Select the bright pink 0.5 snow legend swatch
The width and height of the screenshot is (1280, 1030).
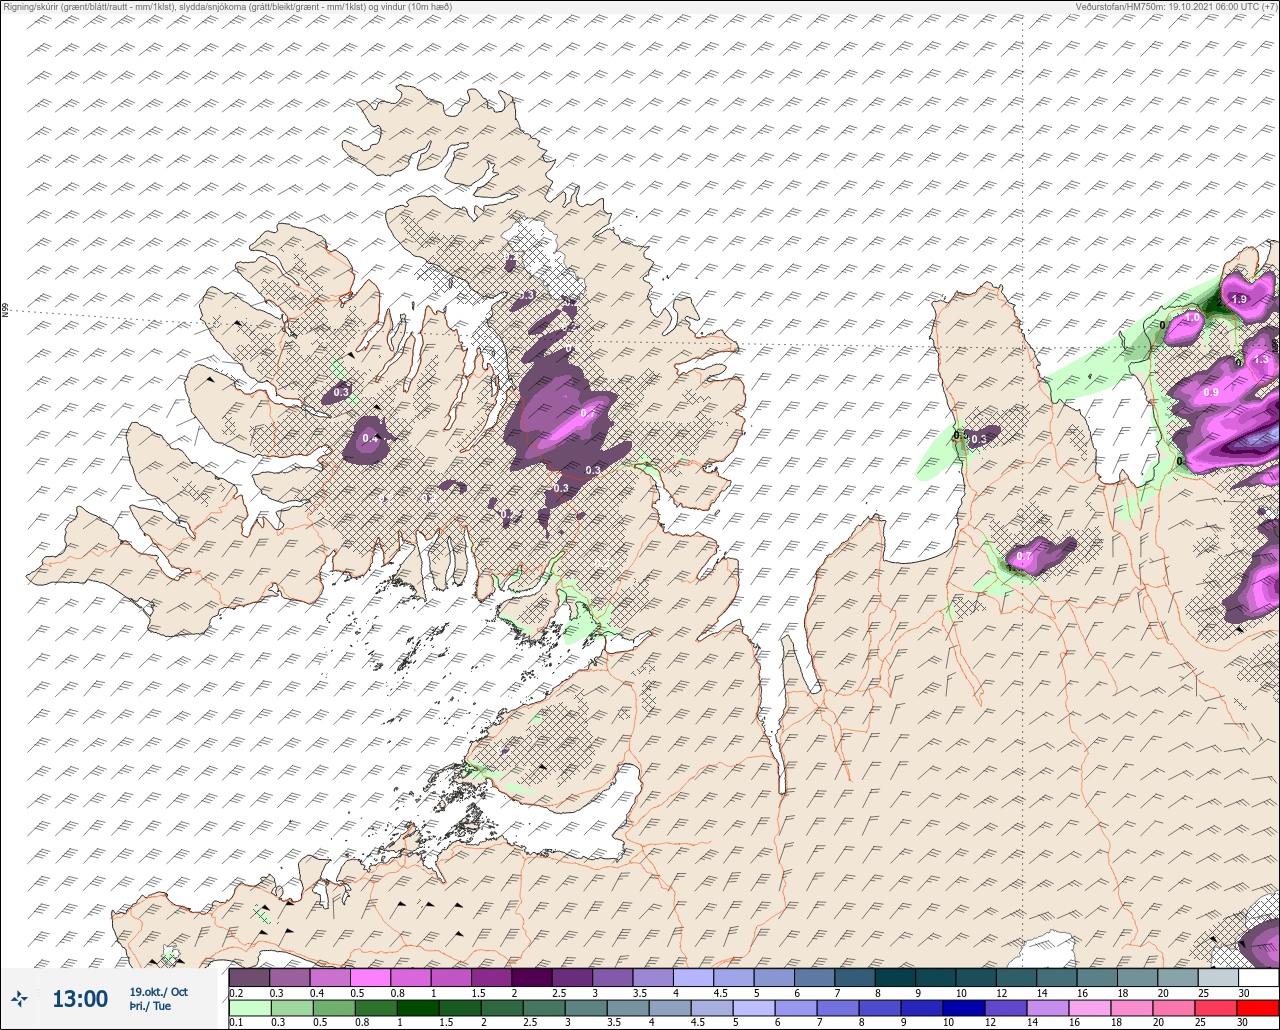pos(370,977)
